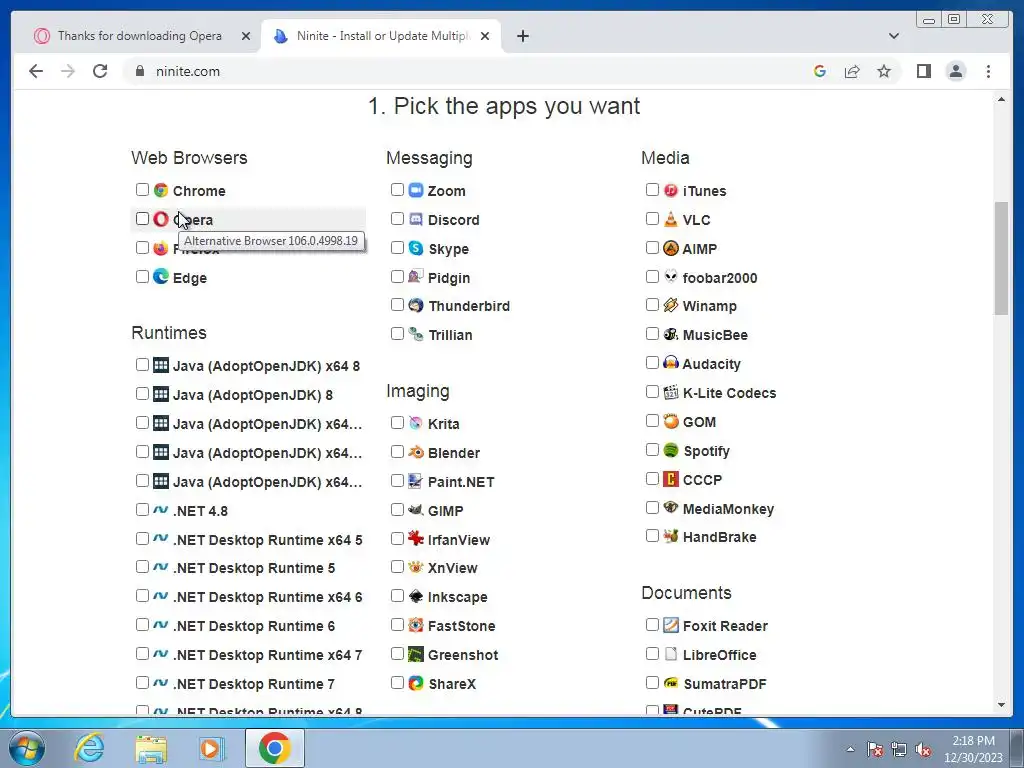Click the AIMP icon
The image size is (1024, 768).
tap(671, 248)
